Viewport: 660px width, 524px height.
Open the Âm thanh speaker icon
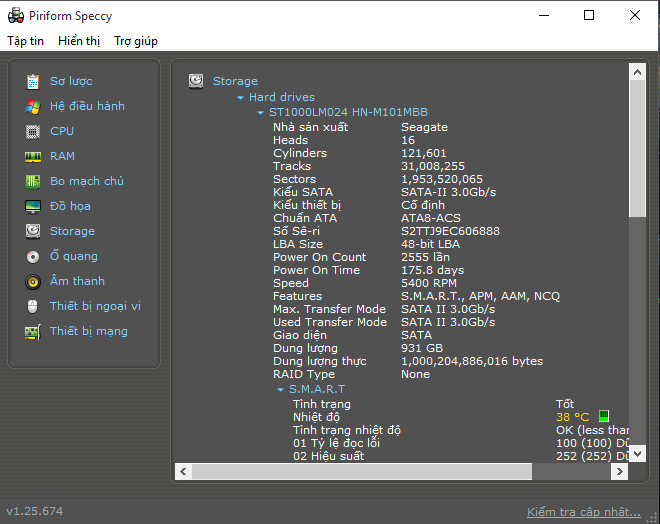pyautogui.click(x=33, y=281)
